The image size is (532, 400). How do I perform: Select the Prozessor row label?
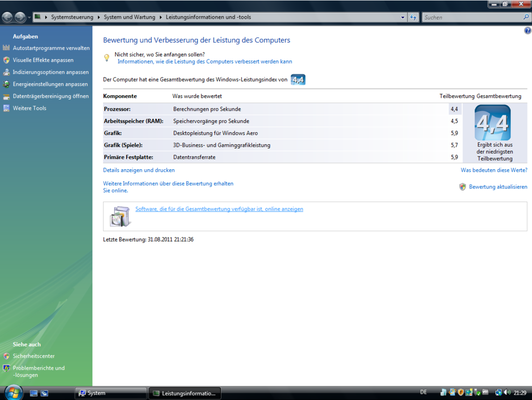click(117, 109)
